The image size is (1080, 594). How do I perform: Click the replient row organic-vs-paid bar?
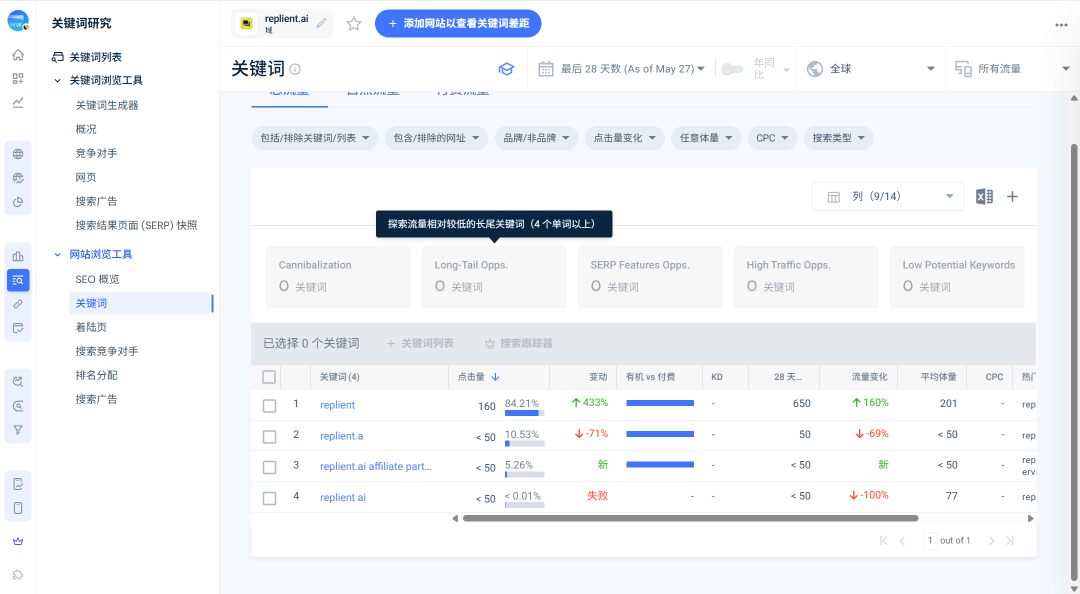pos(660,403)
